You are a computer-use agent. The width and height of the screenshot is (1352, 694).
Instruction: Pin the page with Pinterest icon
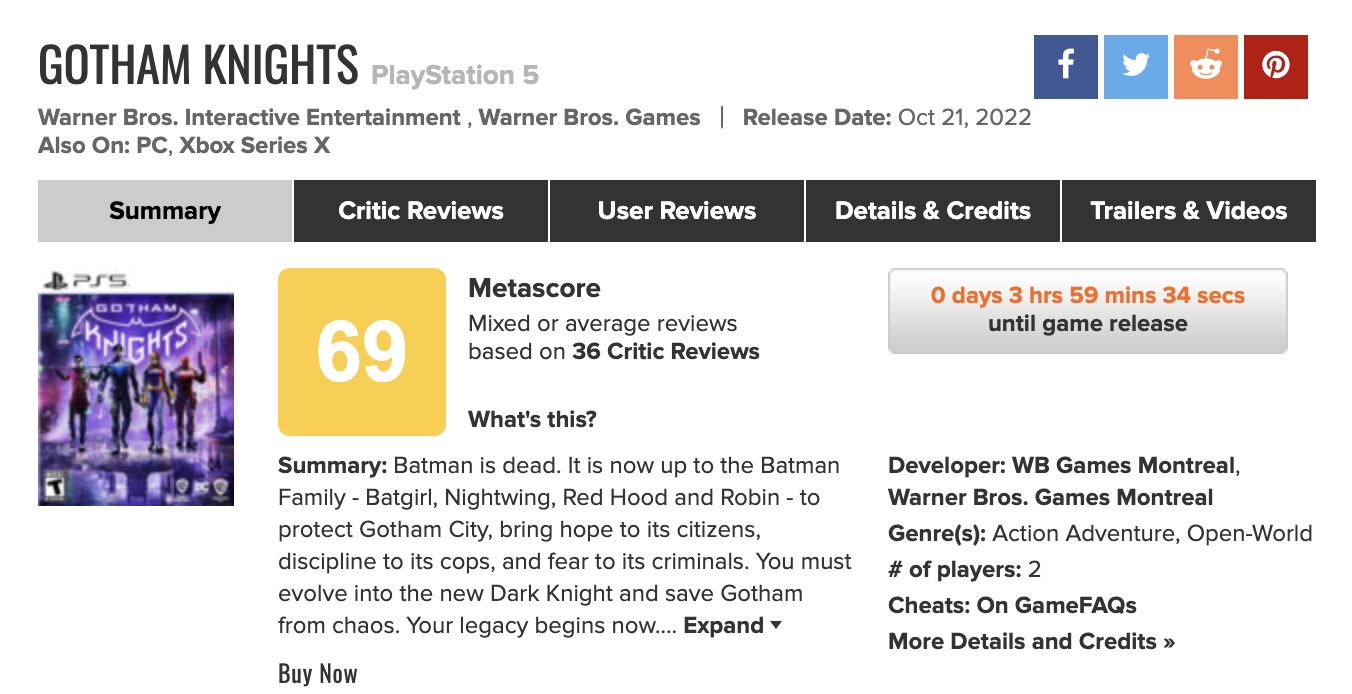coord(1275,67)
